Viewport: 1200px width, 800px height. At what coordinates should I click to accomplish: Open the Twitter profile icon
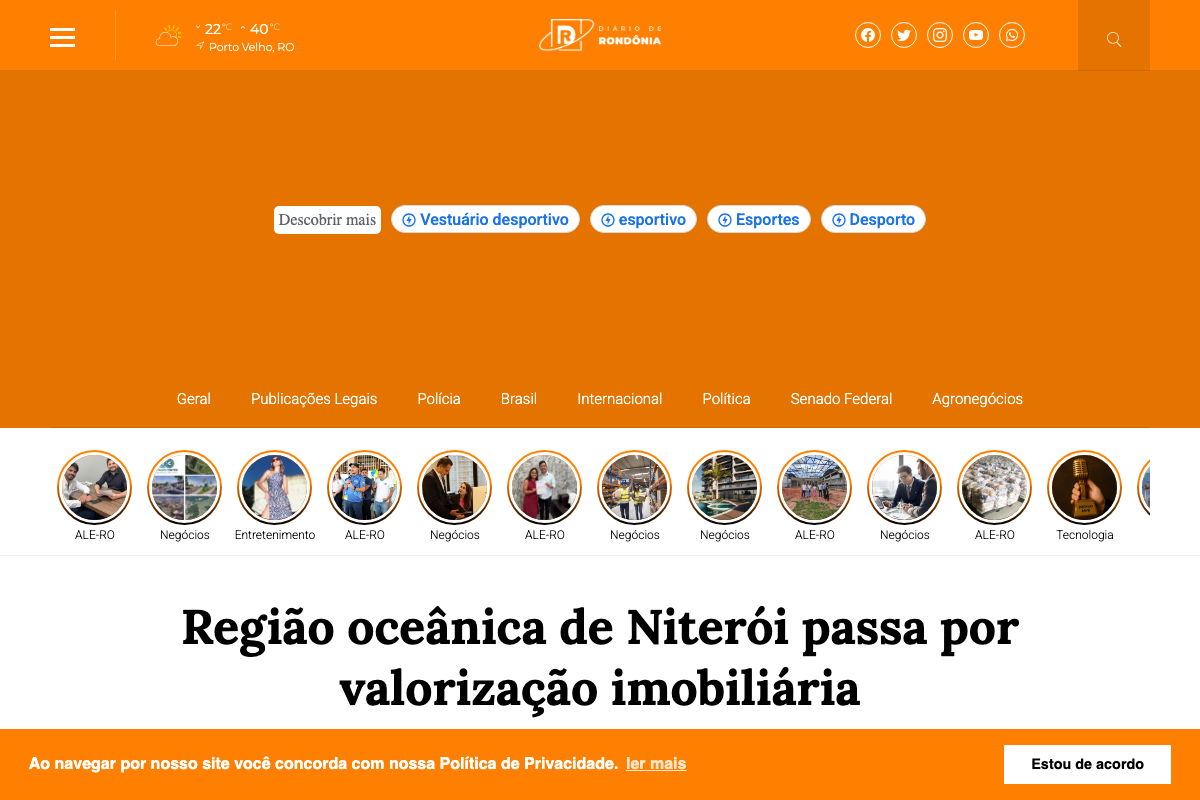coord(903,34)
